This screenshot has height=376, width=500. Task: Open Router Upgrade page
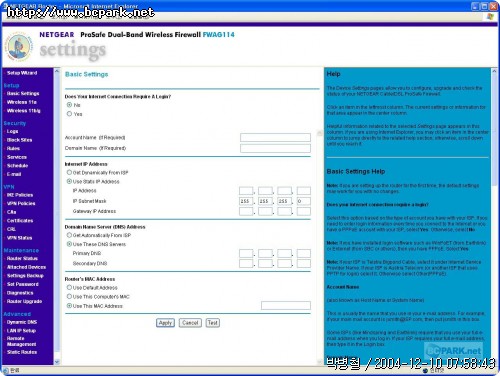pyautogui.click(x=24, y=301)
